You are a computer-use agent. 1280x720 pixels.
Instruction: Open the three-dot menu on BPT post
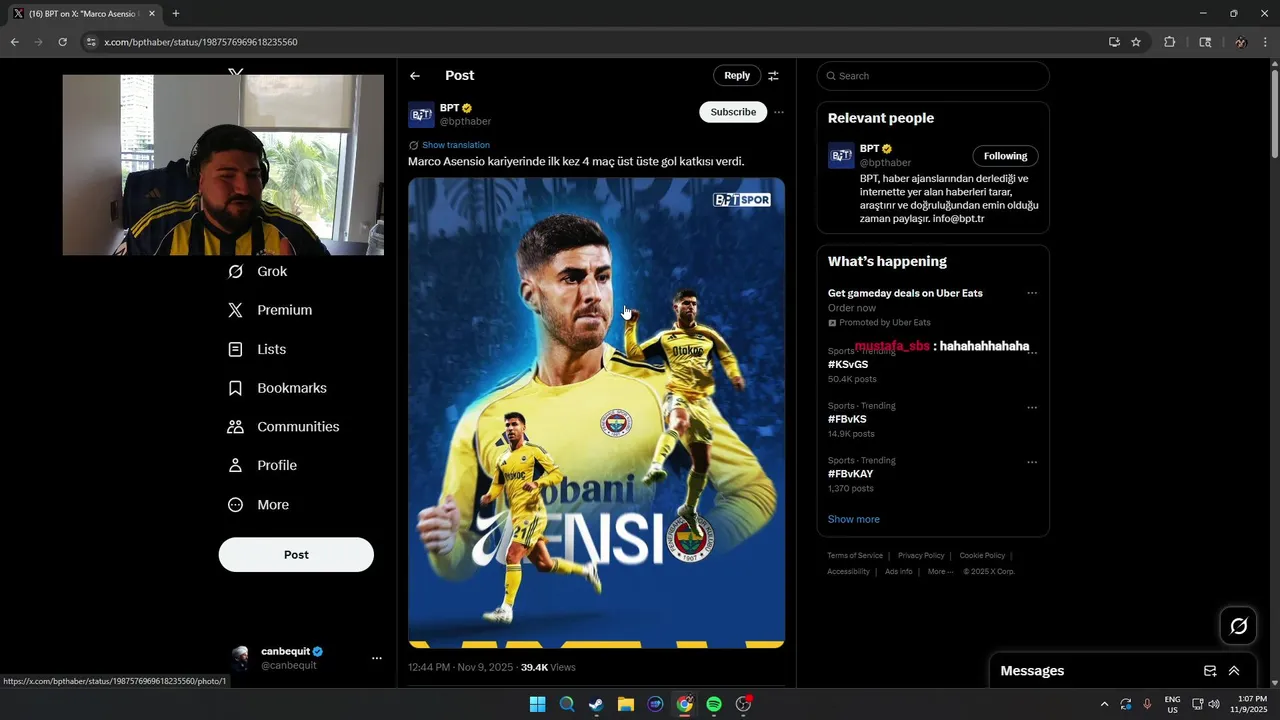[x=779, y=112]
